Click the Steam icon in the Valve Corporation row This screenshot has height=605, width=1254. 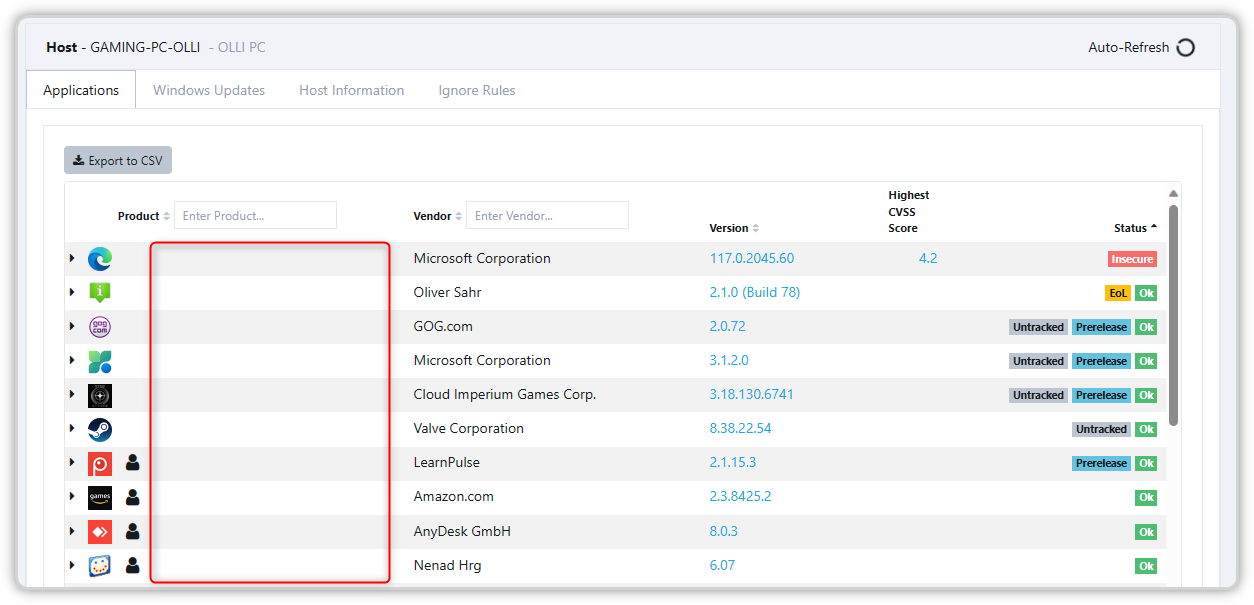pyautogui.click(x=100, y=429)
